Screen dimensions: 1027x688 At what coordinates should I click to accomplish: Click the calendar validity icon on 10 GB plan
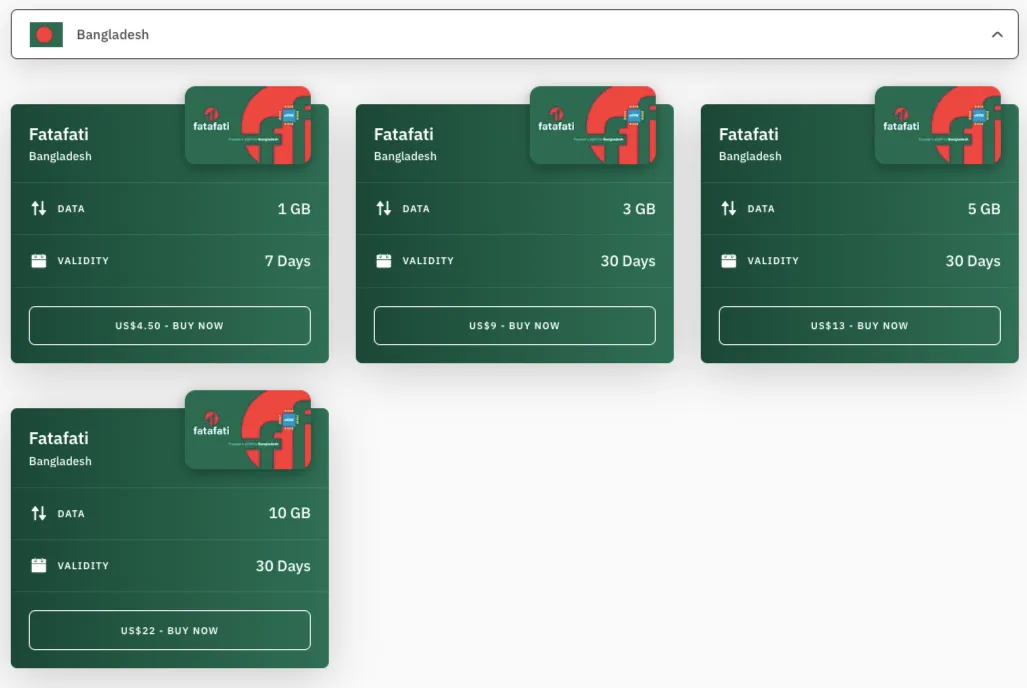tap(39, 565)
